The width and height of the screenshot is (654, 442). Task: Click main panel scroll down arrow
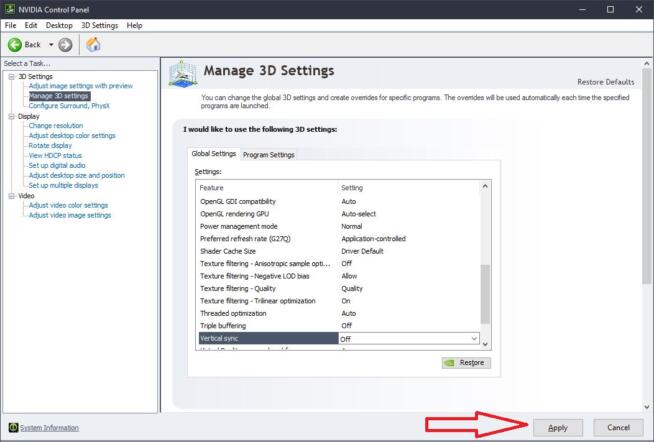pyautogui.click(x=647, y=407)
